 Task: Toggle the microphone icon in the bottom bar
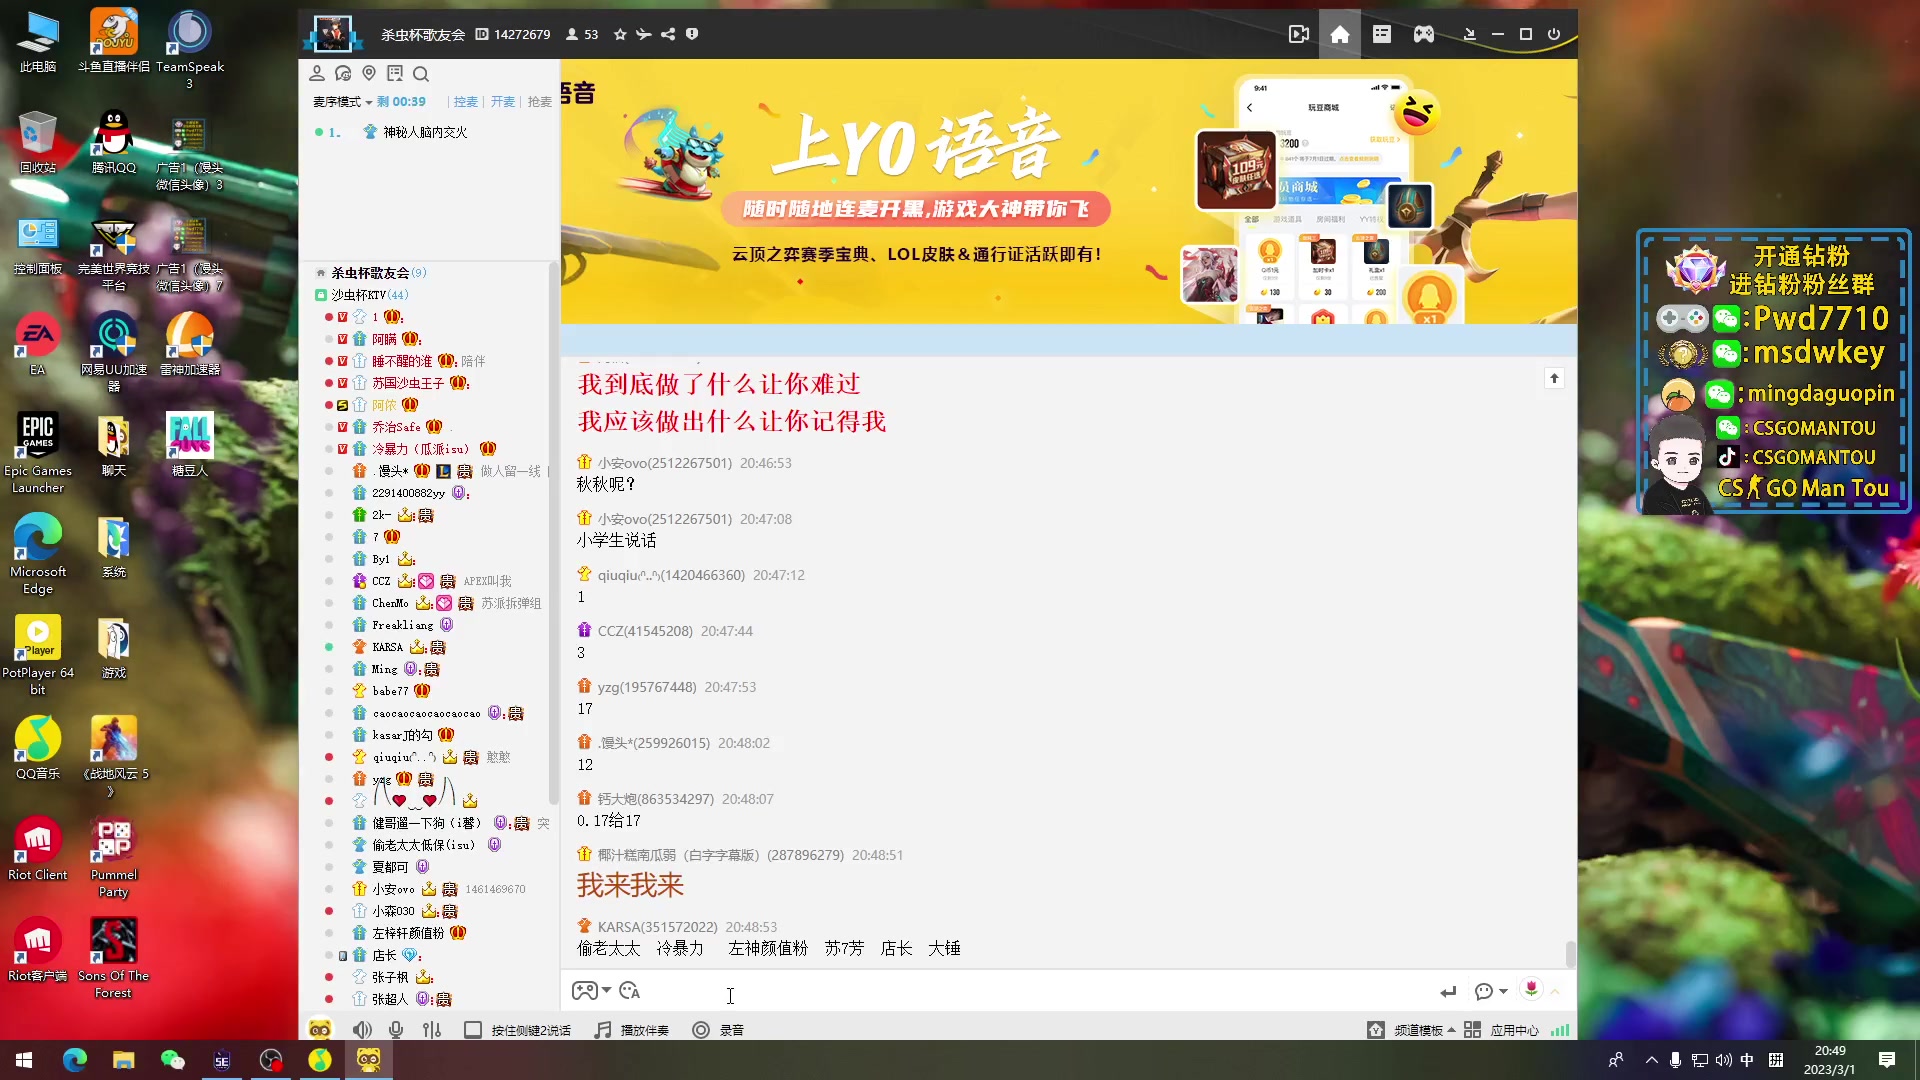(x=395, y=1029)
